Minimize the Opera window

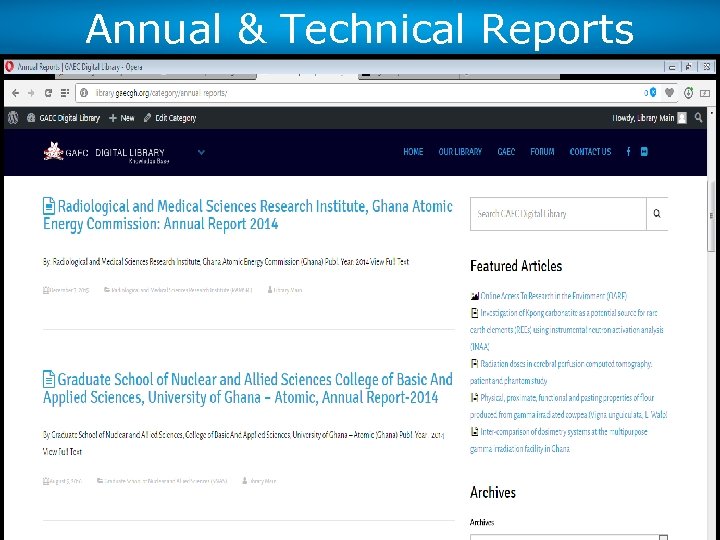(672, 67)
